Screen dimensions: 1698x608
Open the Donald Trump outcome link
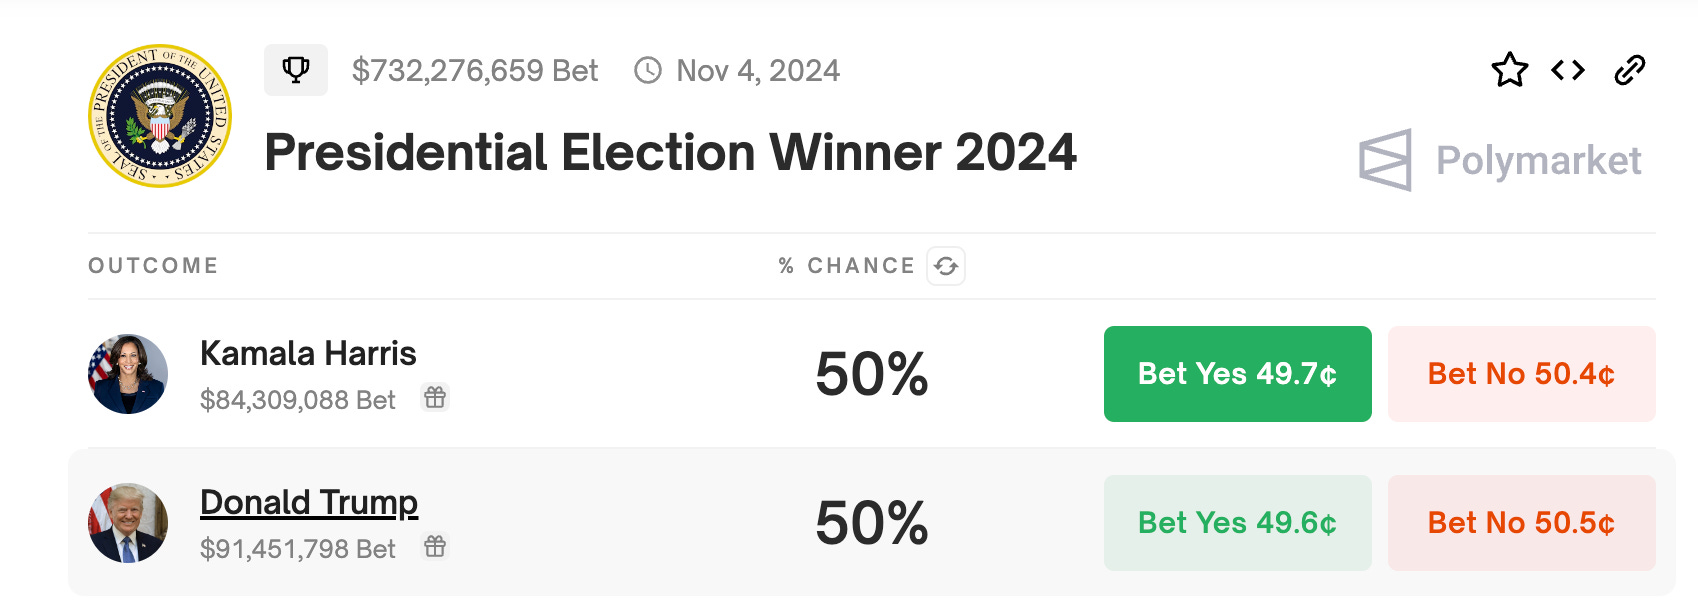click(x=309, y=502)
